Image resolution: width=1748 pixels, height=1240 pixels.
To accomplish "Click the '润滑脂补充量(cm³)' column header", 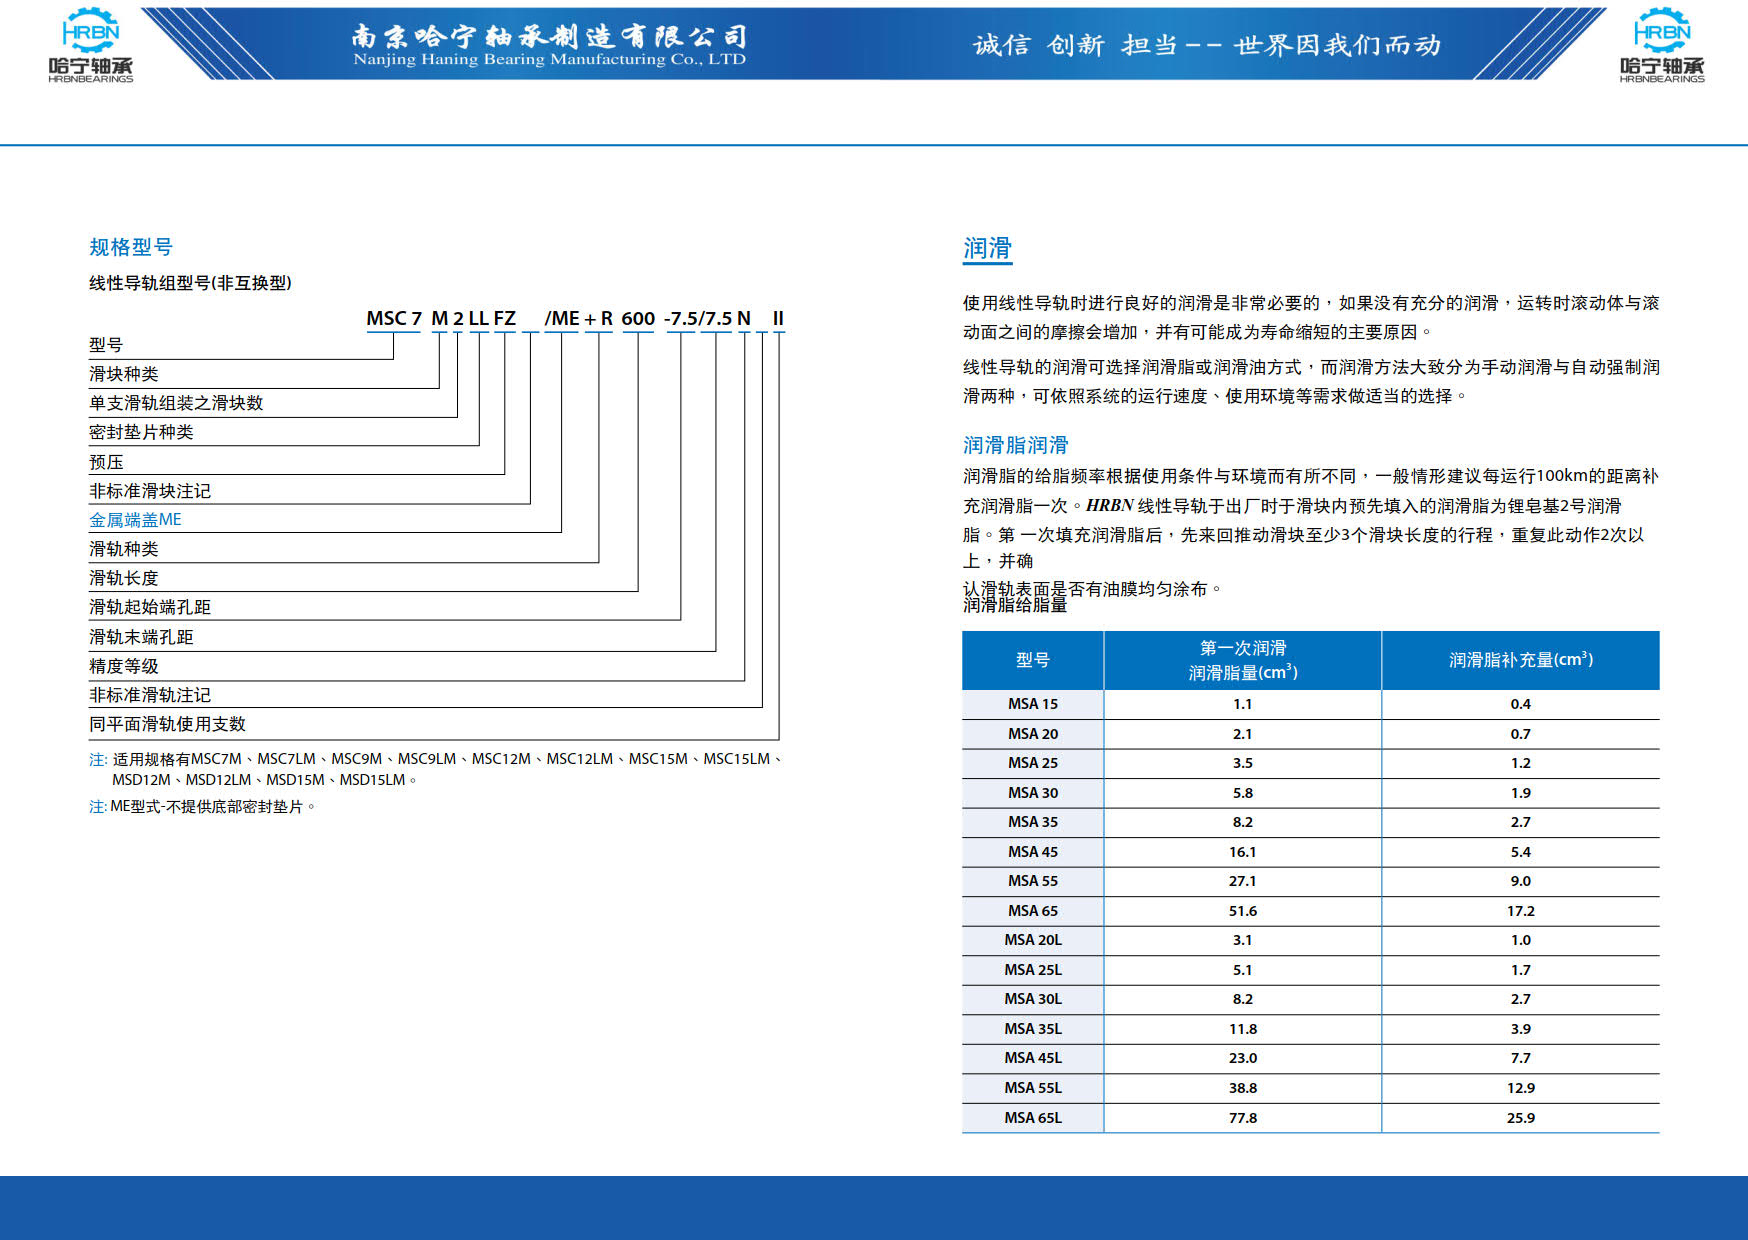I will point(1521,660).
